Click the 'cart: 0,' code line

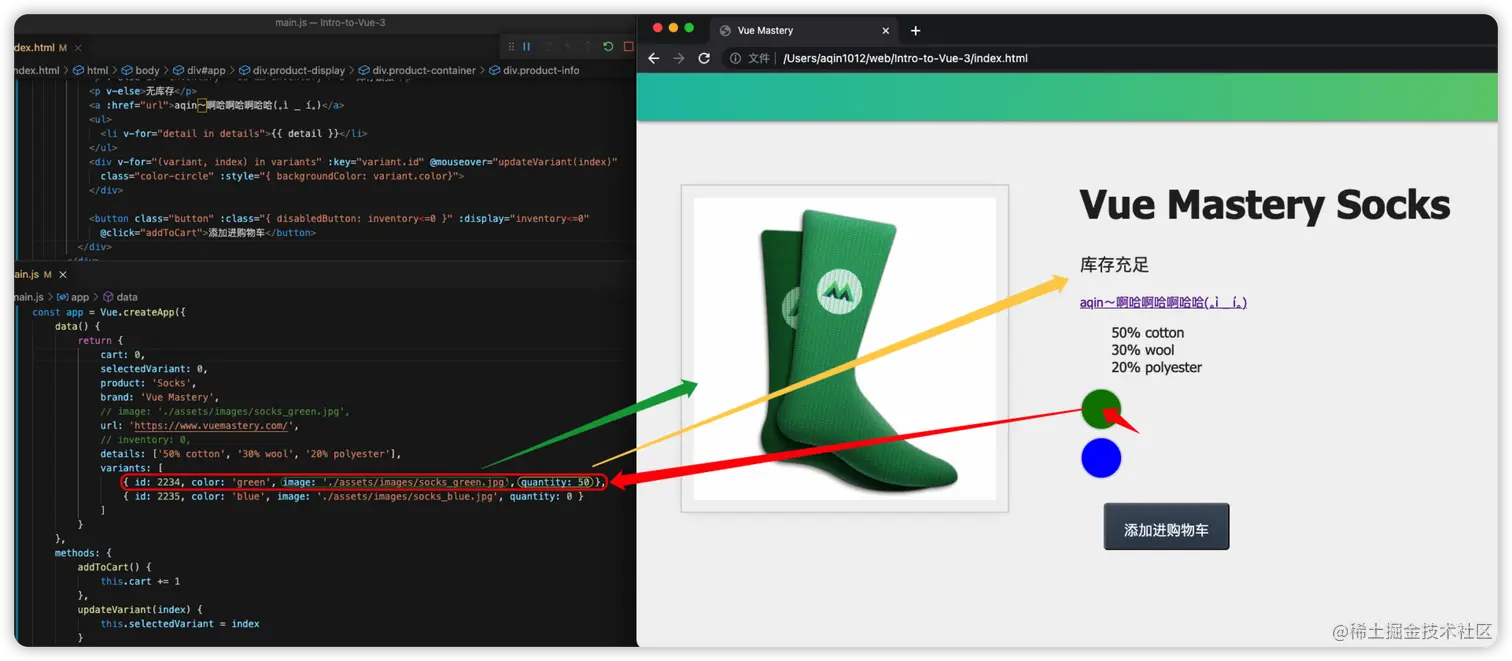[123, 354]
